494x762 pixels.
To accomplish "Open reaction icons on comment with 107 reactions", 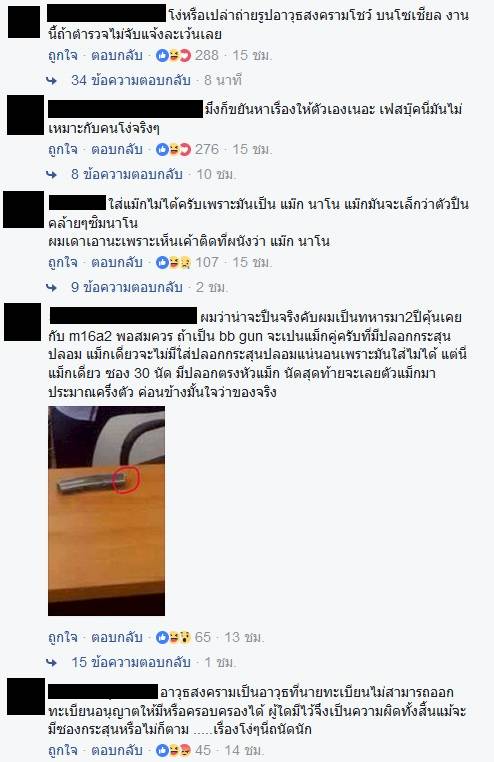I will coord(173,262).
